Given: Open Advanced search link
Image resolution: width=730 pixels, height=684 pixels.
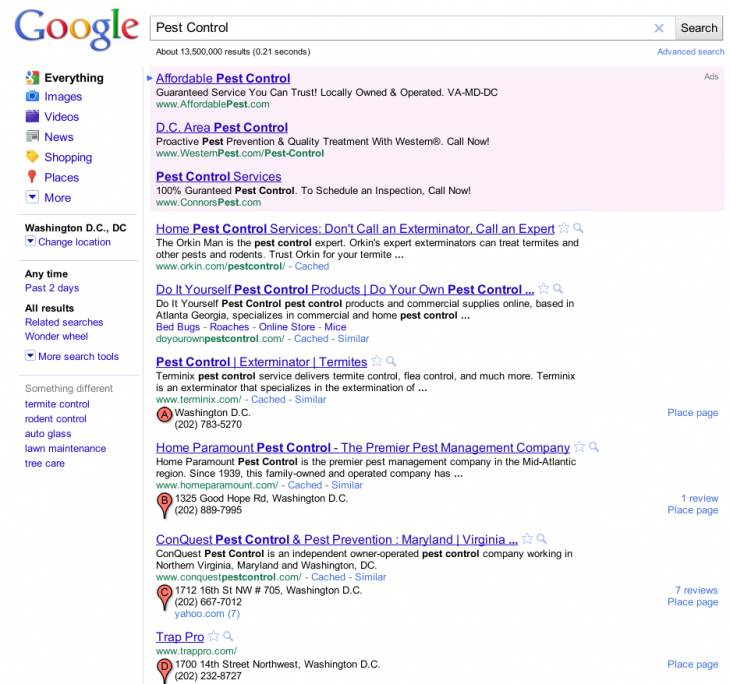Looking at the screenshot, I should pos(690,52).
